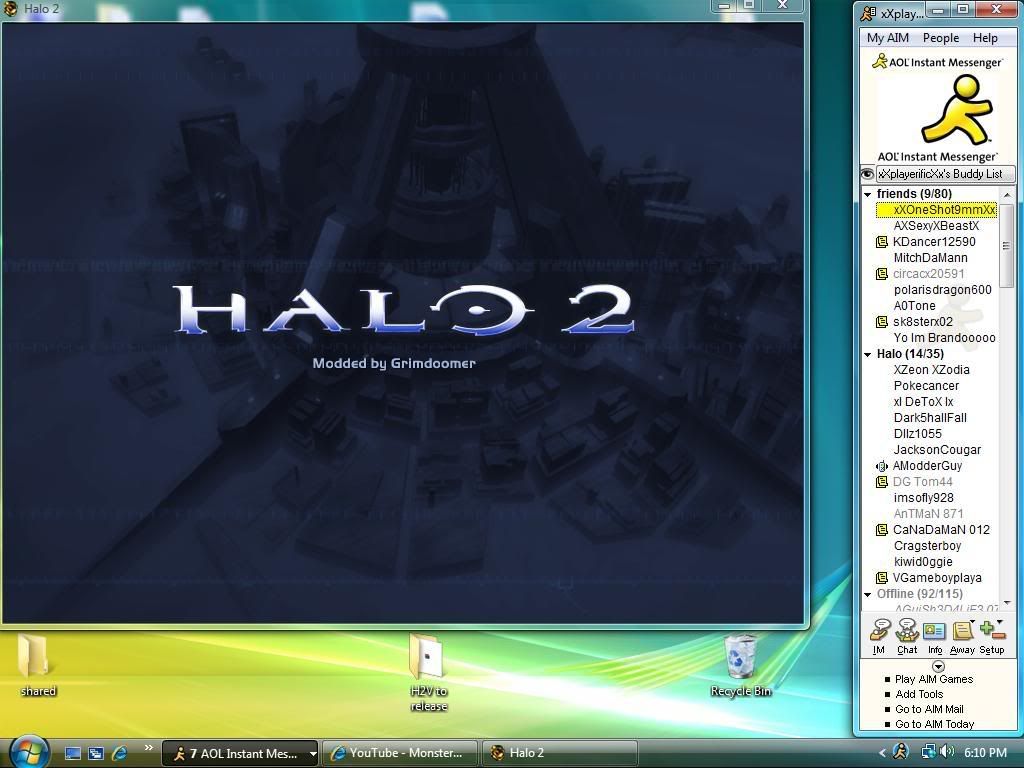Select the shared folder on the desktop
Screen dimensions: 1024x768
click(37, 665)
